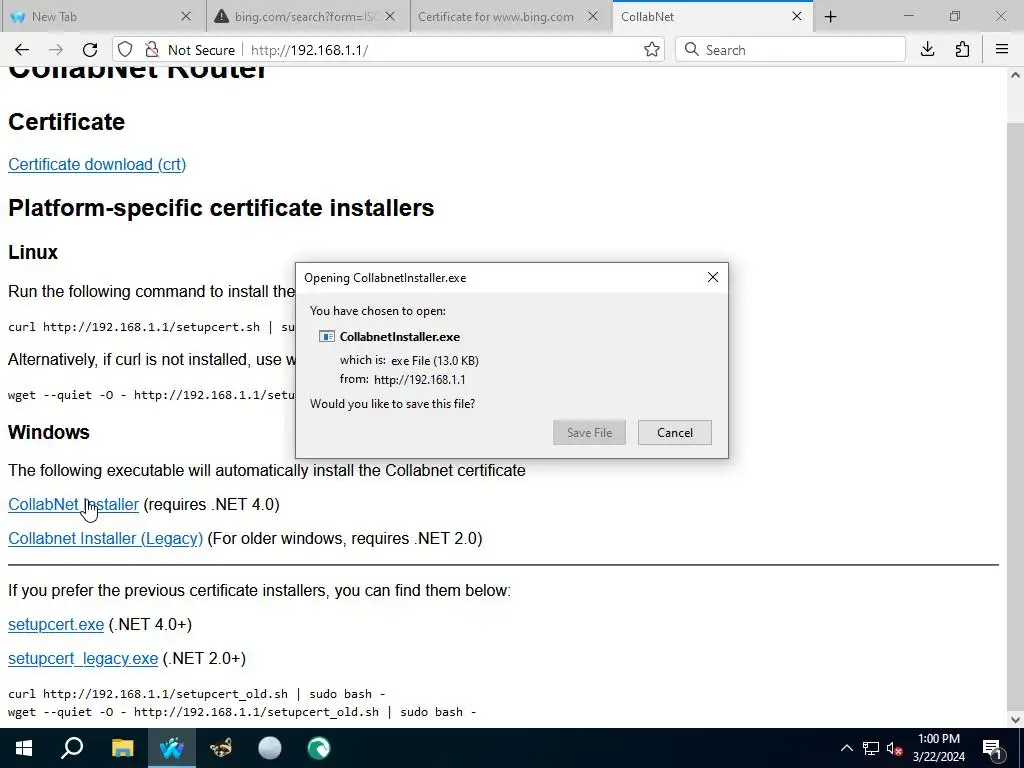Open Certificate download (crt) link
This screenshot has height=768, width=1024.
[97, 165]
